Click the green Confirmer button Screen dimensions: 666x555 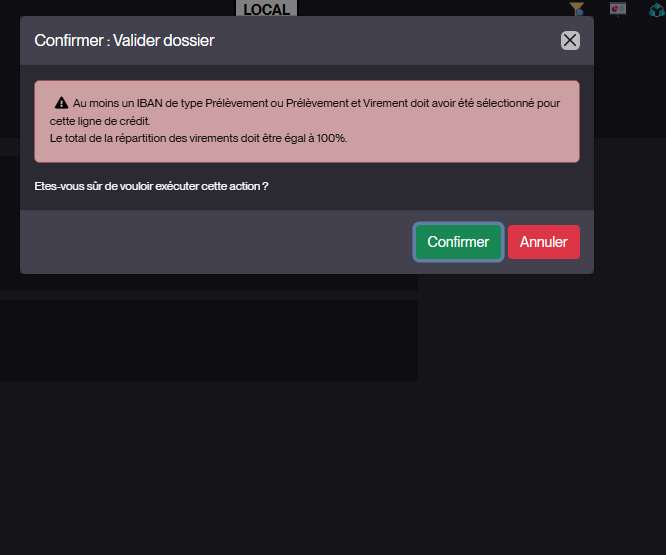(x=458, y=242)
